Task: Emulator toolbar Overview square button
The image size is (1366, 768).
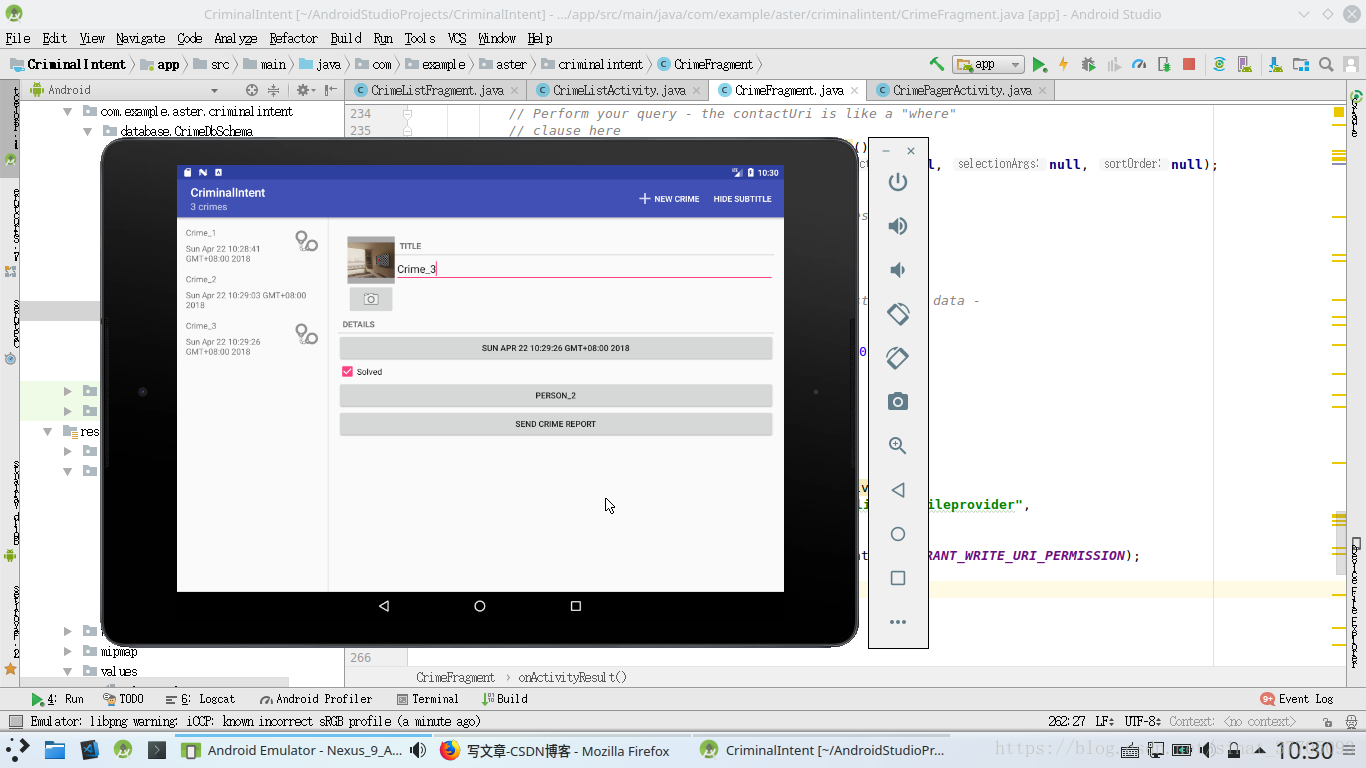Action: coord(898,578)
